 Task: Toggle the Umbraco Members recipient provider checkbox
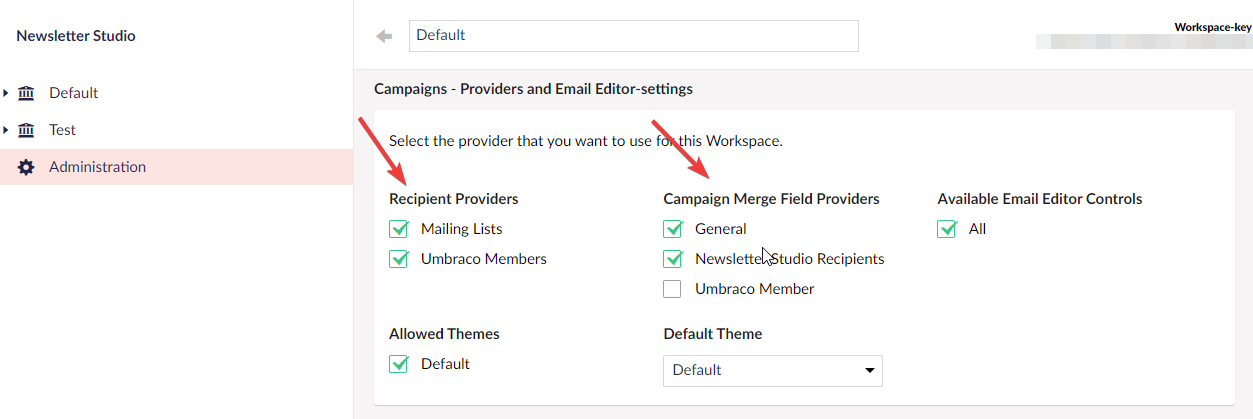tap(399, 259)
